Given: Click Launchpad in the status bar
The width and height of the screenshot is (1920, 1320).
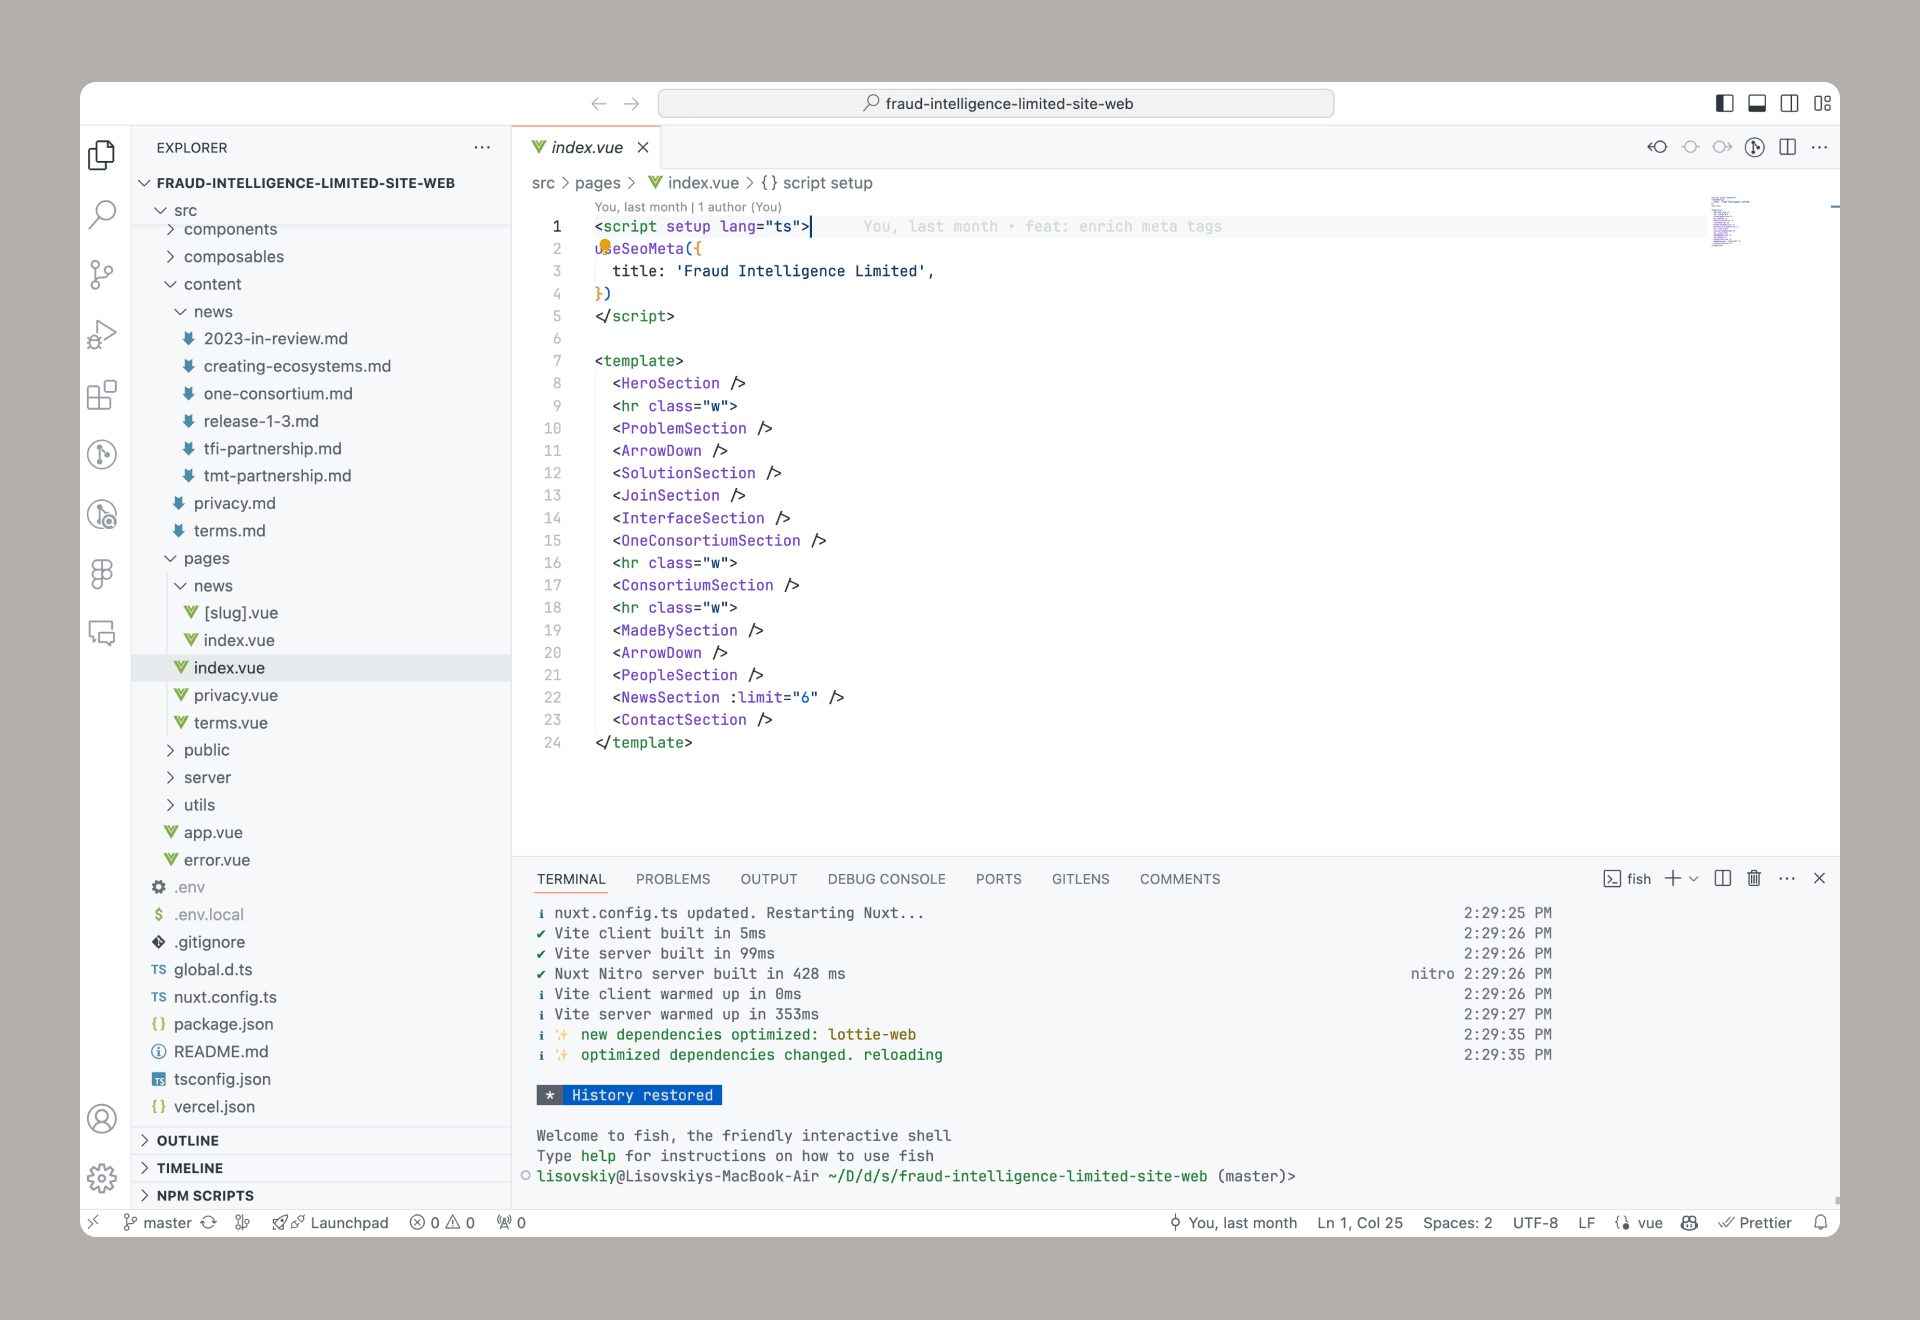Looking at the screenshot, I should click(331, 1222).
